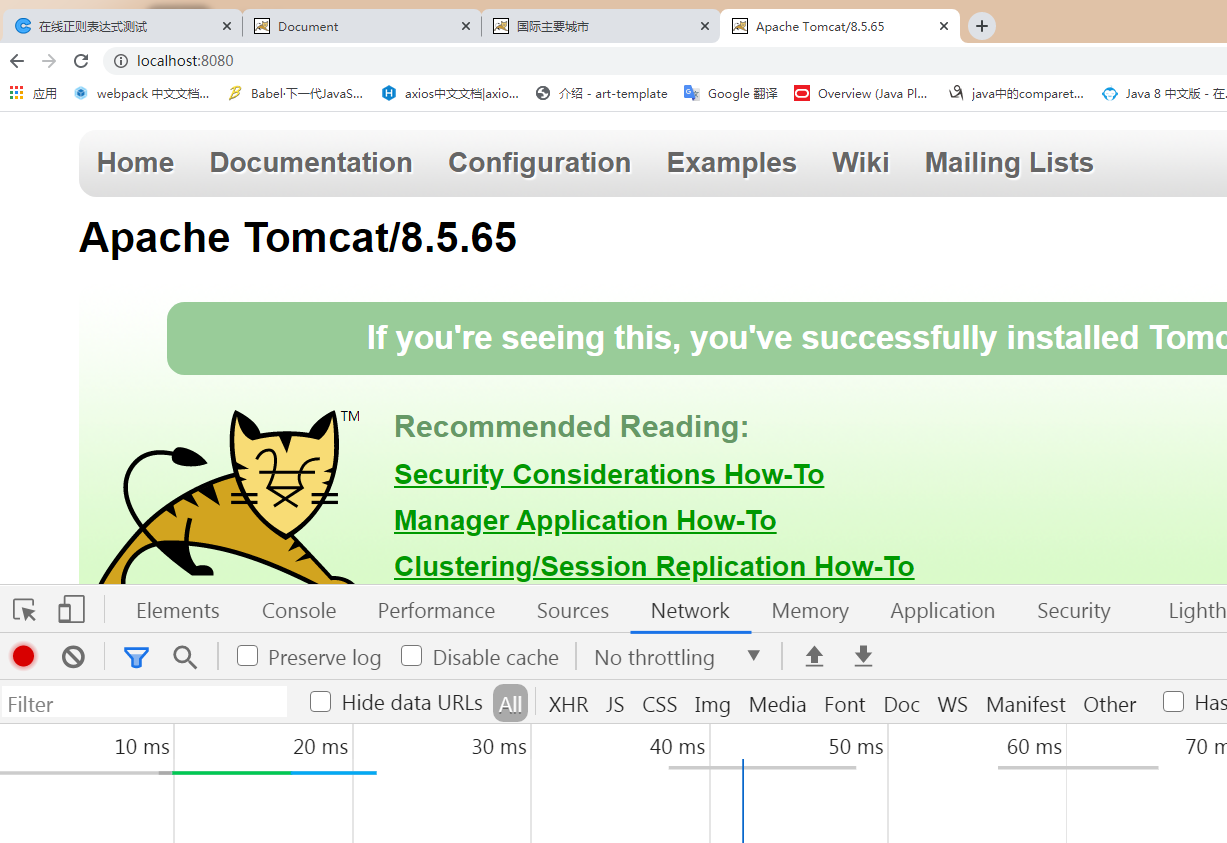1227x843 pixels.
Task: Filter requests by Other
Action: point(1110,705)
